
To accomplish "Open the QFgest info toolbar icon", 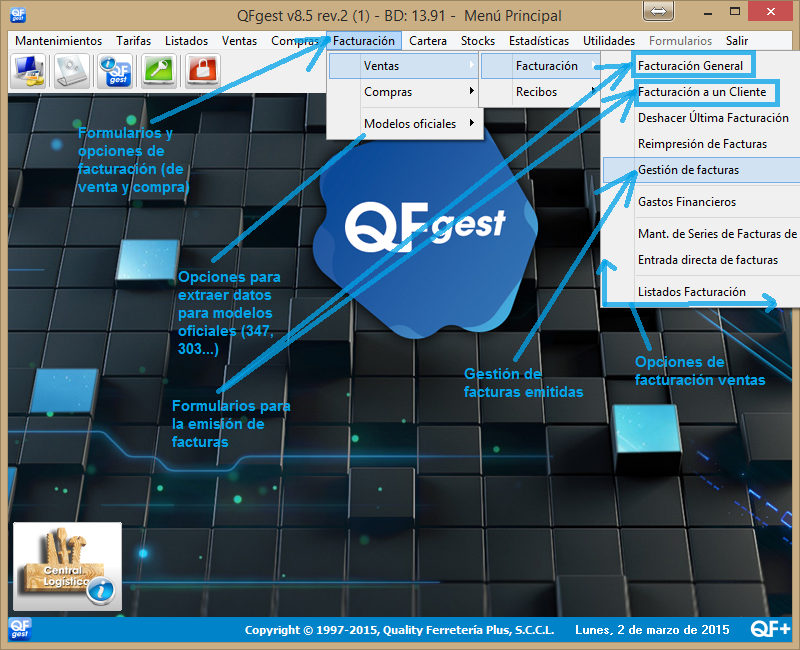I will [x=115, y=71].
